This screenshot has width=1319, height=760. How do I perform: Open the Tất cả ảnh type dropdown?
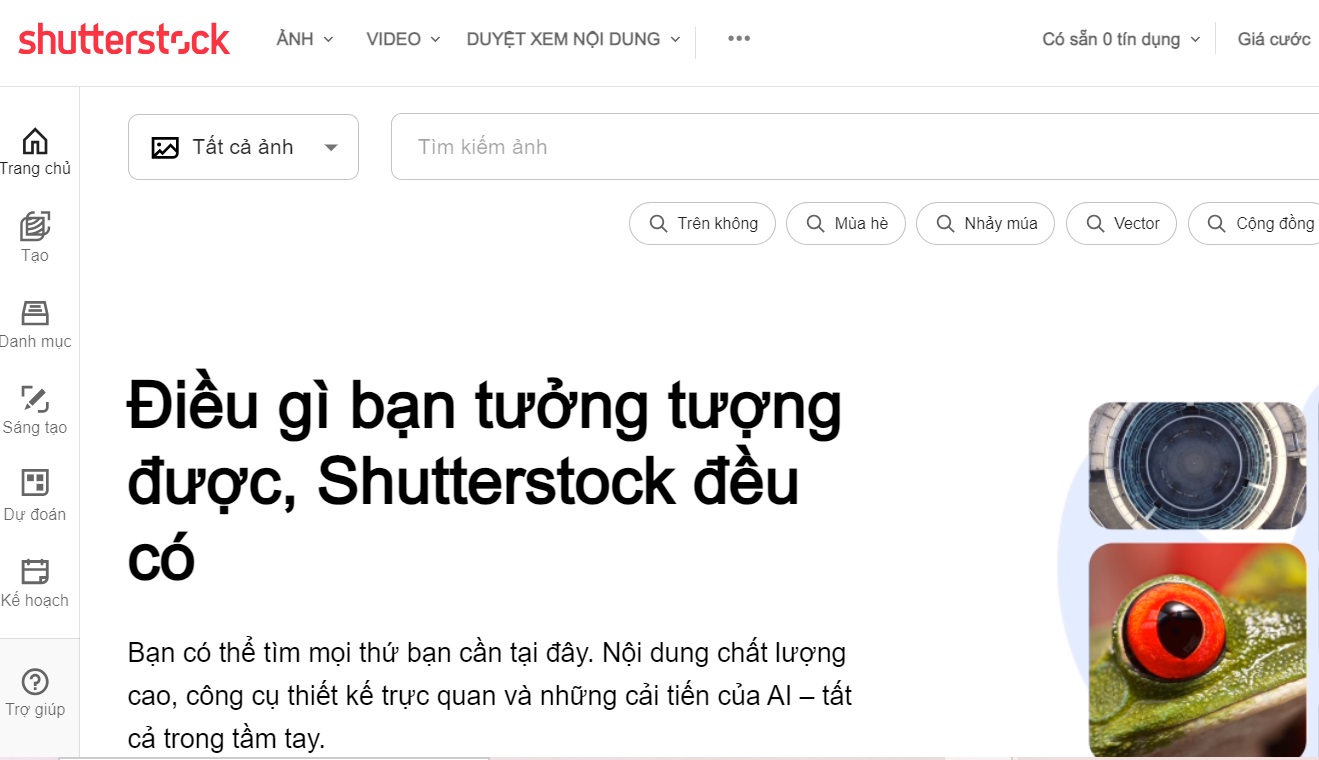pyautogui.click(x=243, y=147)
